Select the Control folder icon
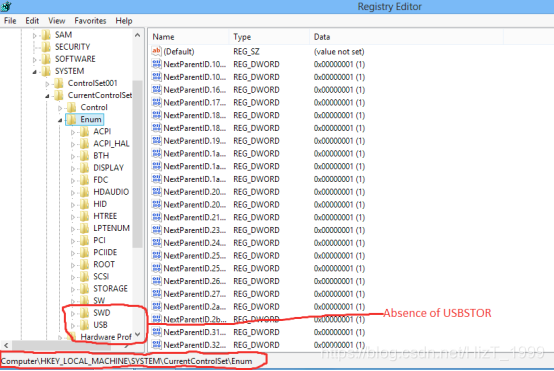The height and width of the screenshot is (371, 554). [72, 107]
